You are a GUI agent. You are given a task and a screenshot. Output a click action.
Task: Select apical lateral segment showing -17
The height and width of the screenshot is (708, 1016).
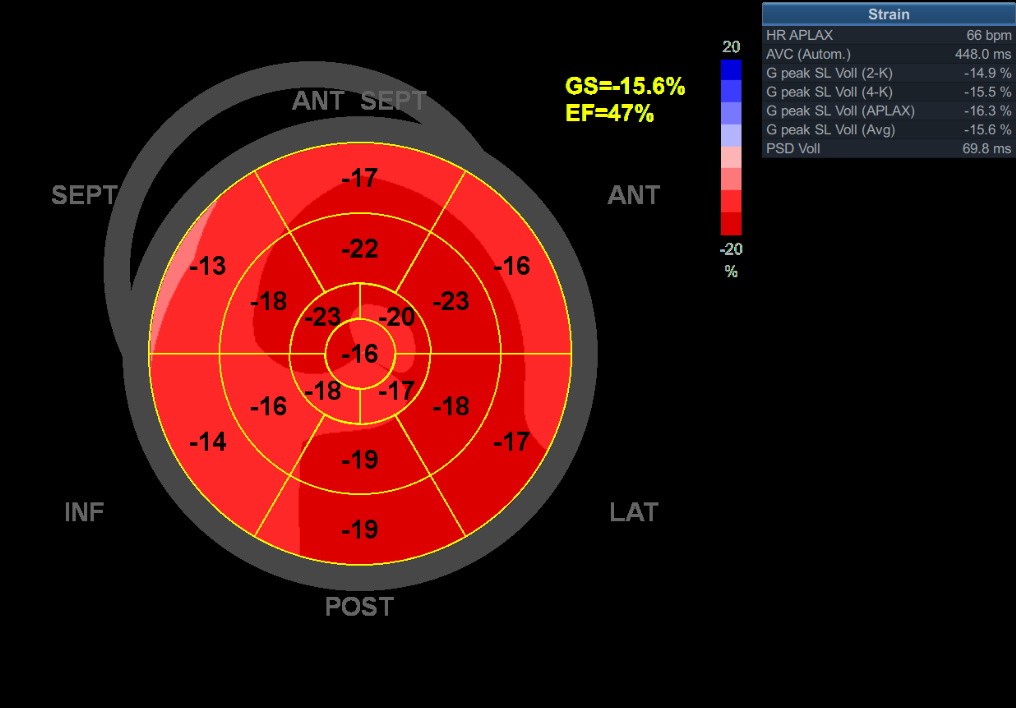pyautogui.click(x=397, y=391)
